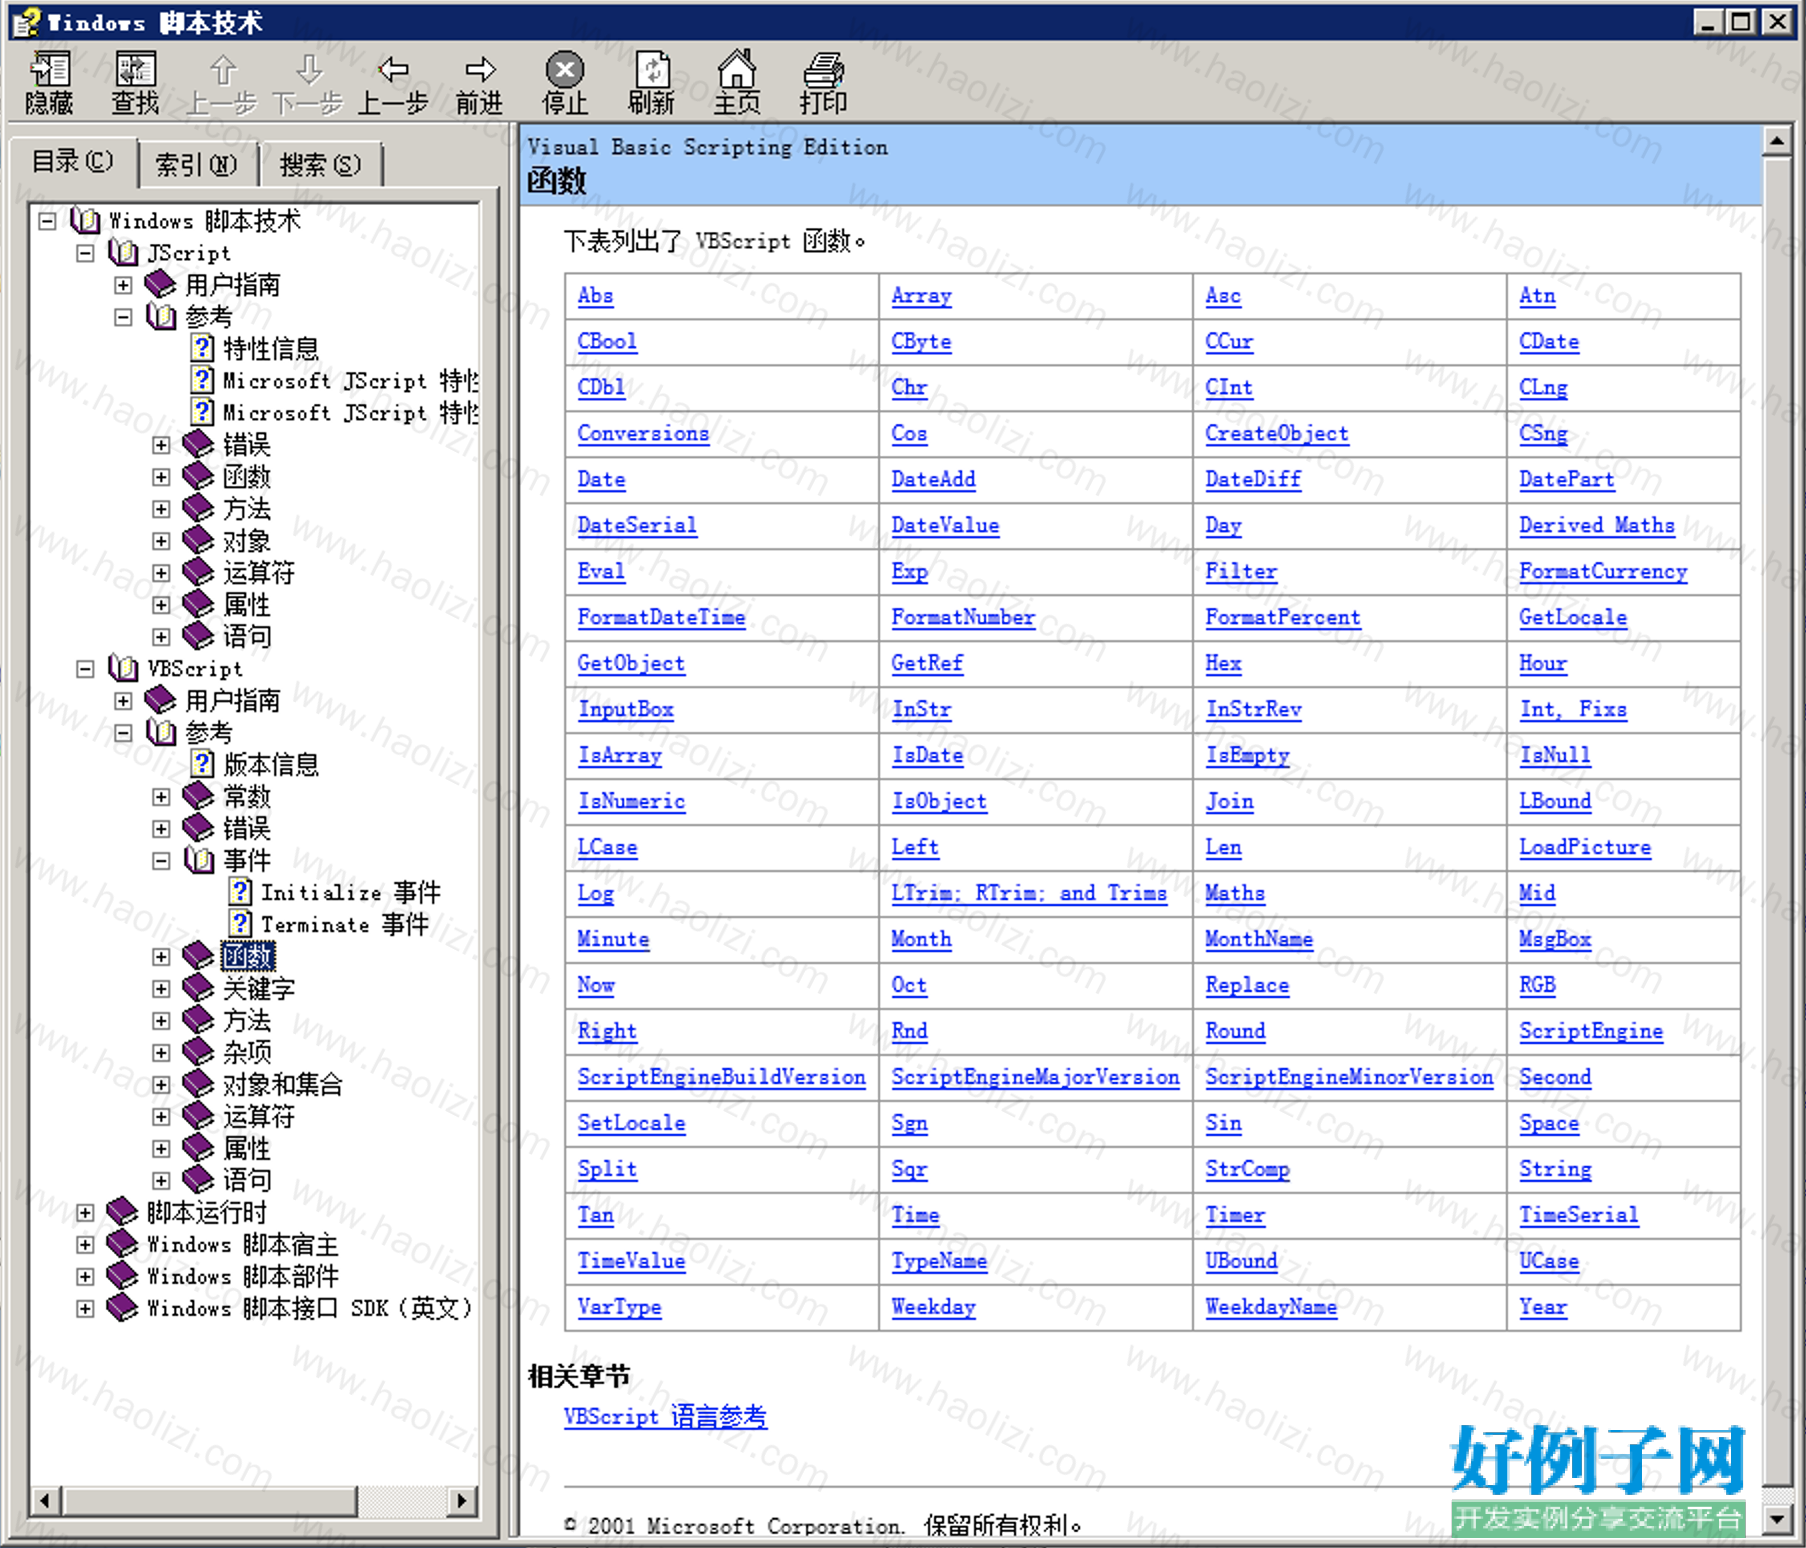Print the topic with the 打印 icon
1806x1548 pixels.
click(823, 69)
